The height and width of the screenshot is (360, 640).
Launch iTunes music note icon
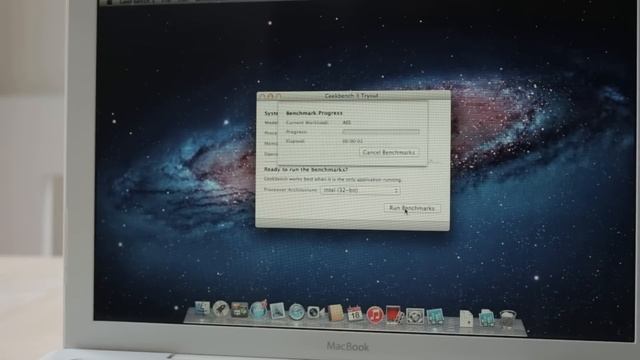tap(374, 315)
